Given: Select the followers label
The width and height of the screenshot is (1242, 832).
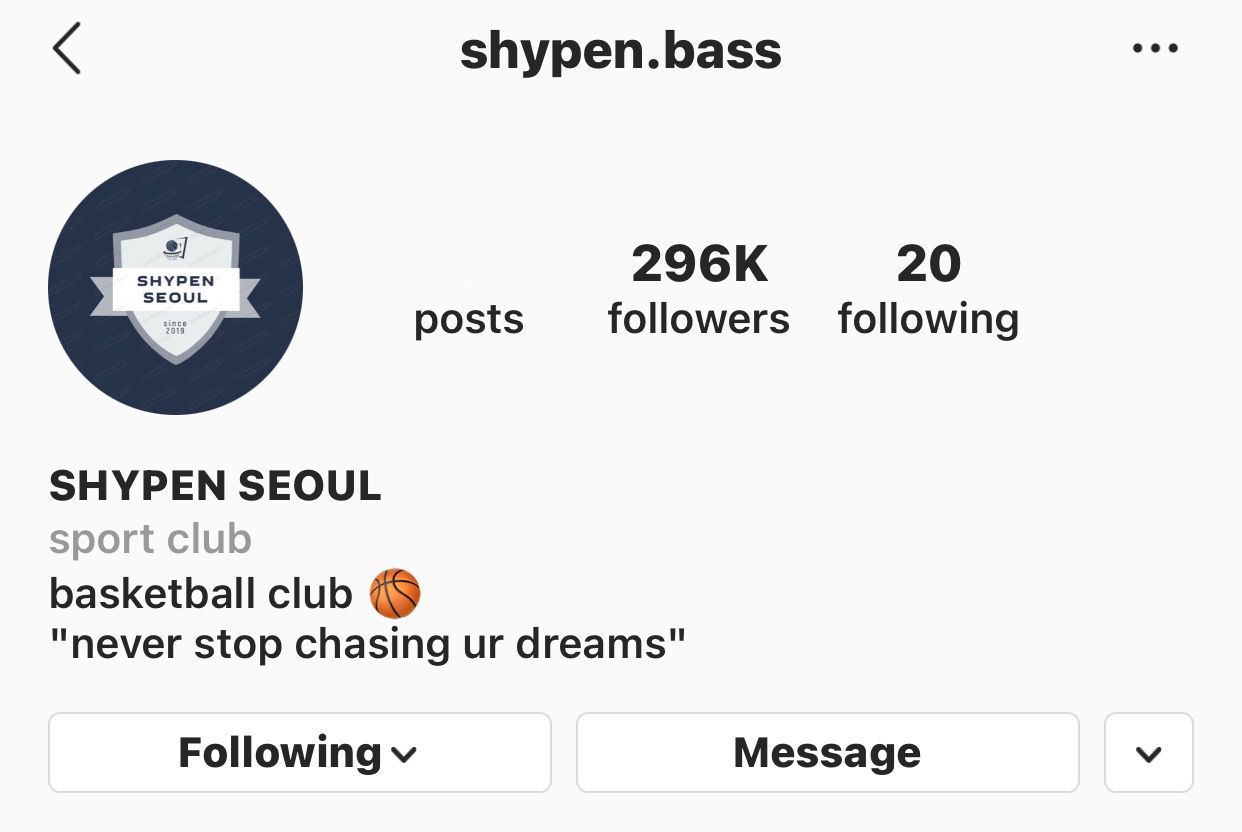Looking at the screenshot, I should (699, 319).
